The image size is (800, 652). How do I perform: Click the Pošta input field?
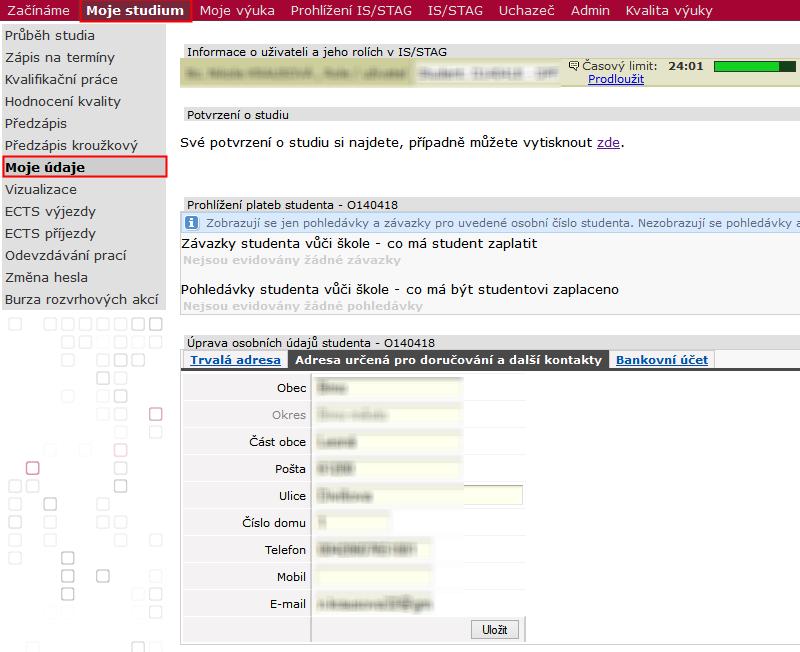389,469
